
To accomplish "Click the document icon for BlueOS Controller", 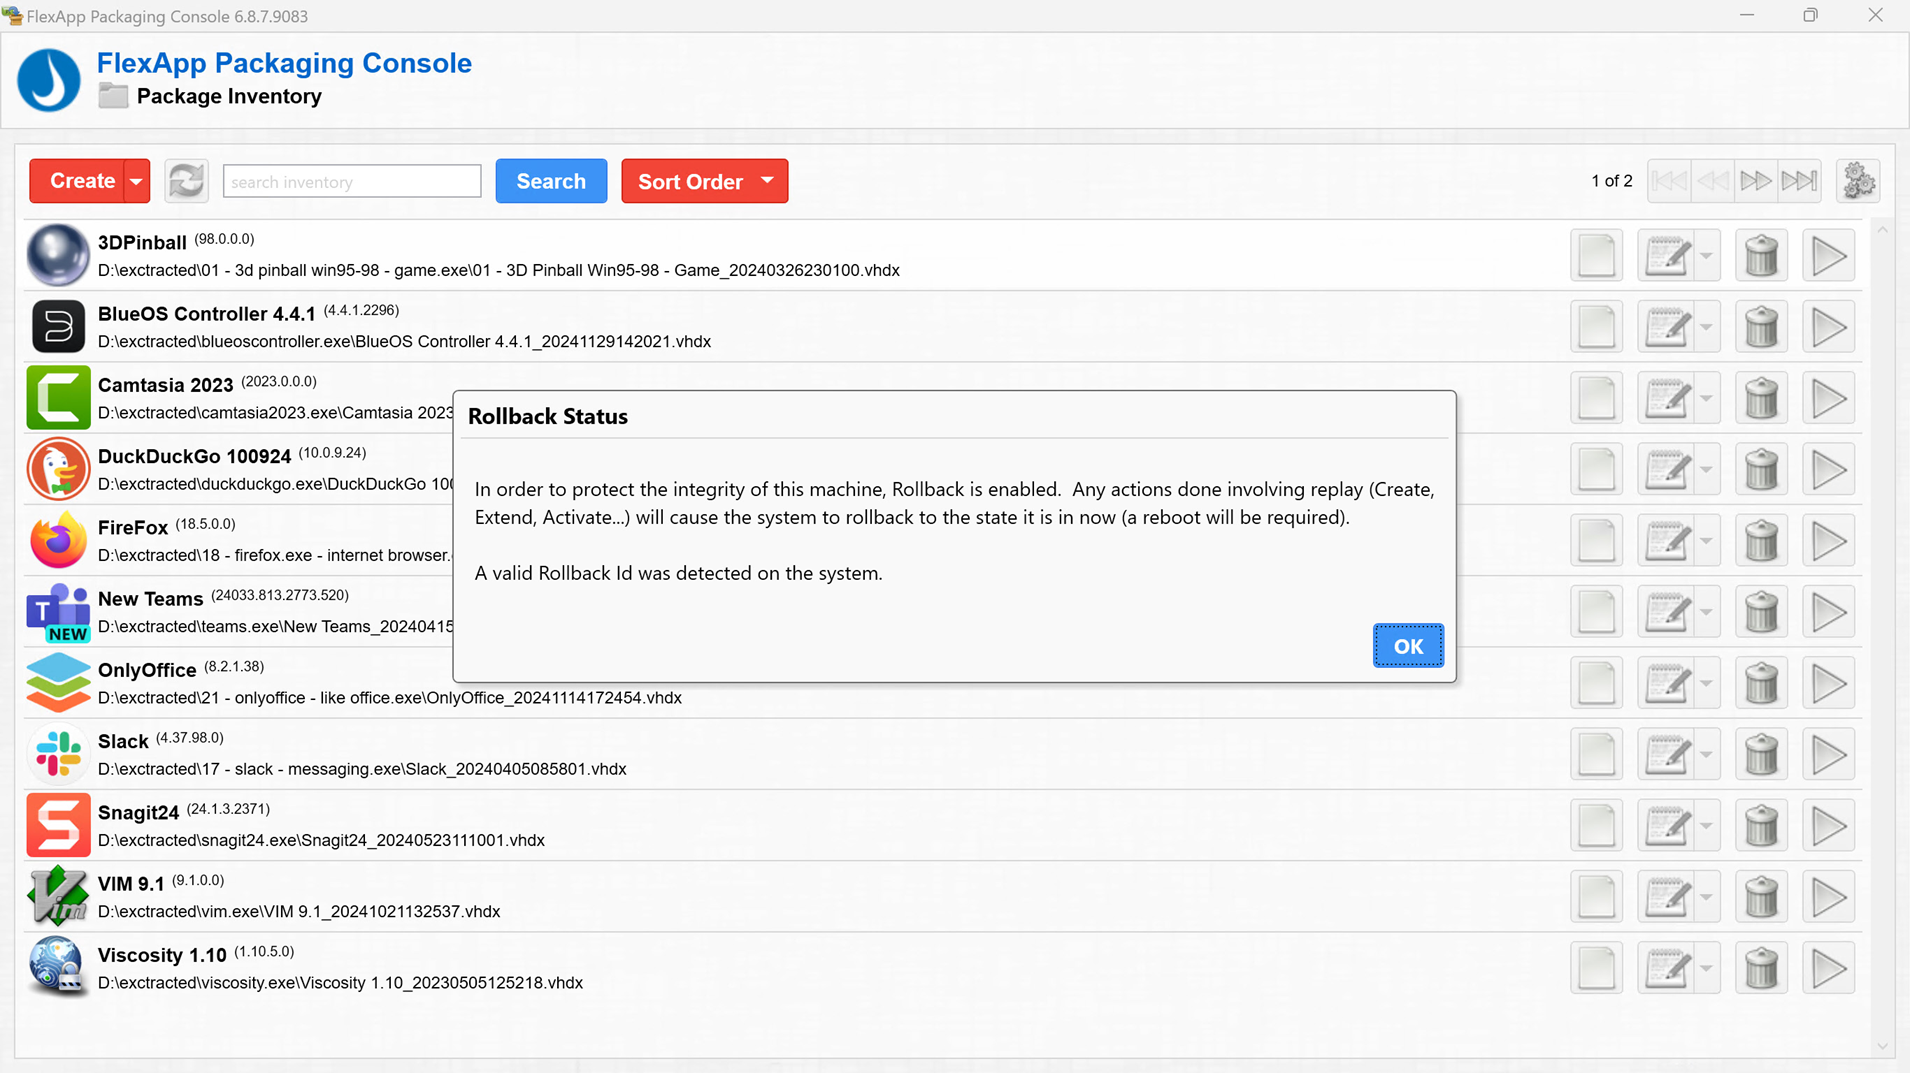I will click(x=1597, y=327).
